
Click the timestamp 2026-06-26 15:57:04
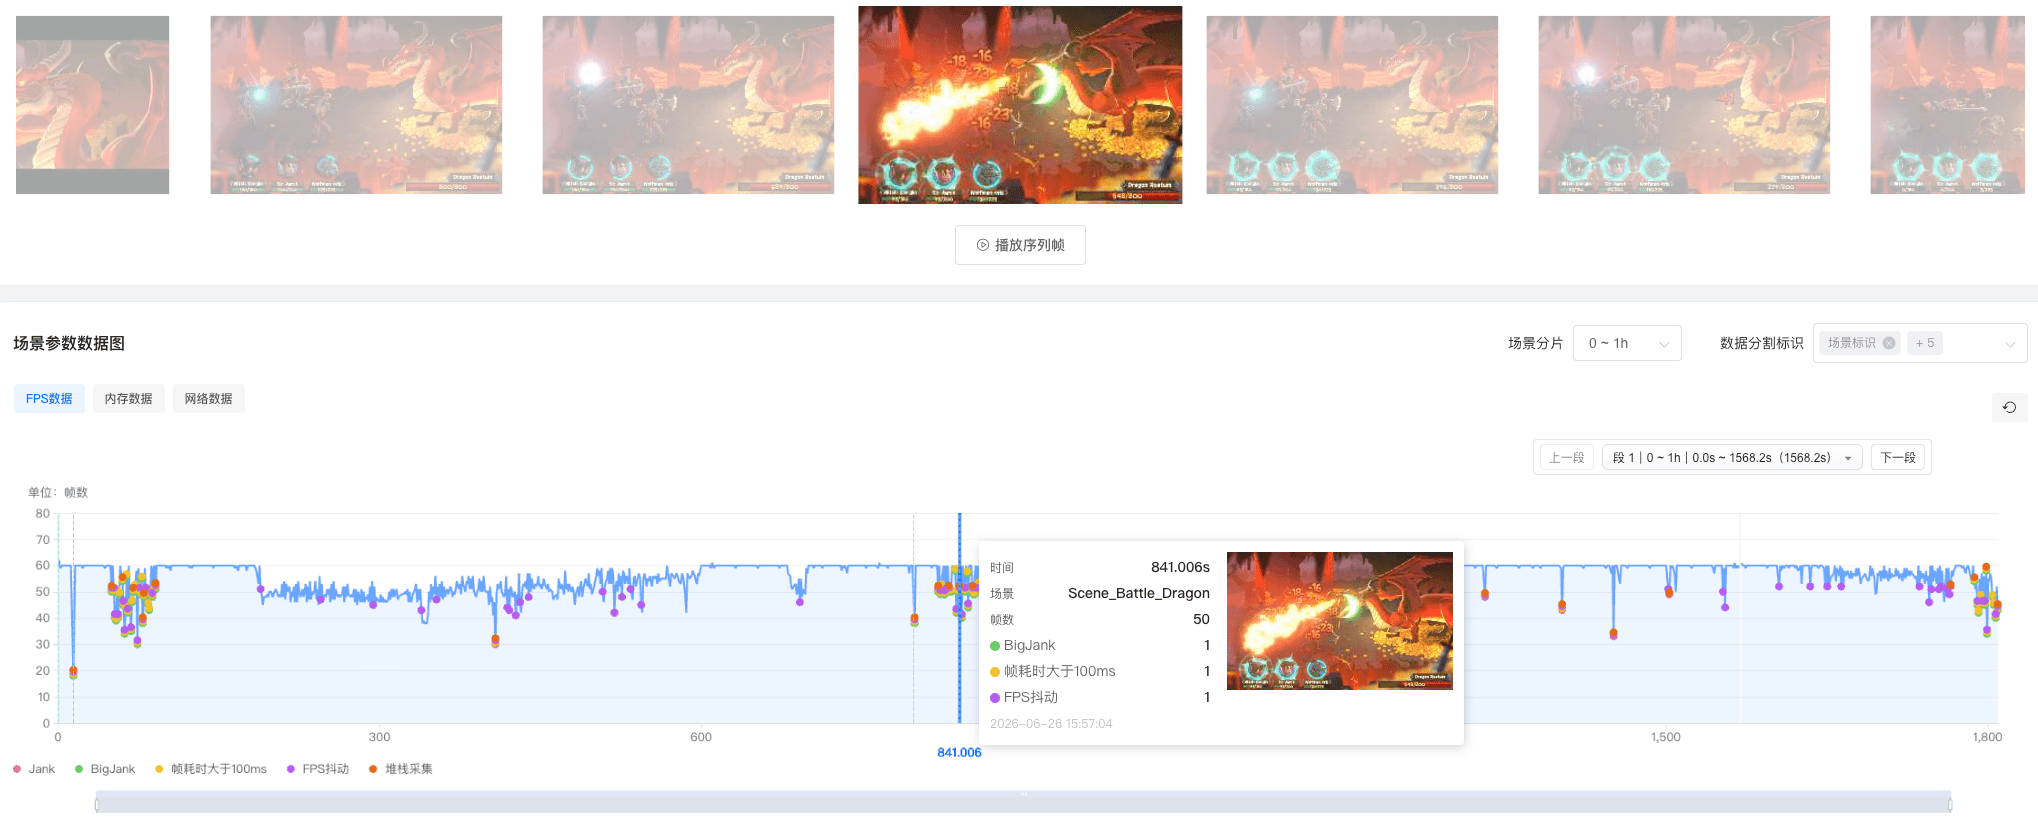point(1051,724)
